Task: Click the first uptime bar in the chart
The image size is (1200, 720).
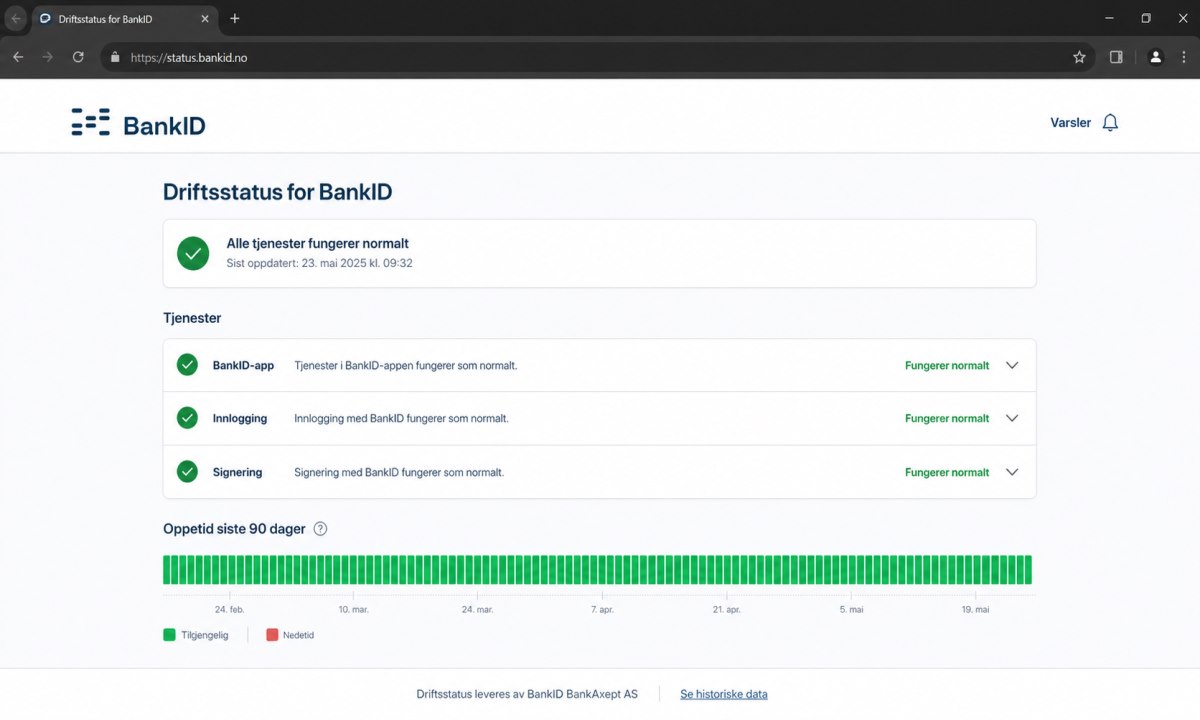Action: [168, 570]
